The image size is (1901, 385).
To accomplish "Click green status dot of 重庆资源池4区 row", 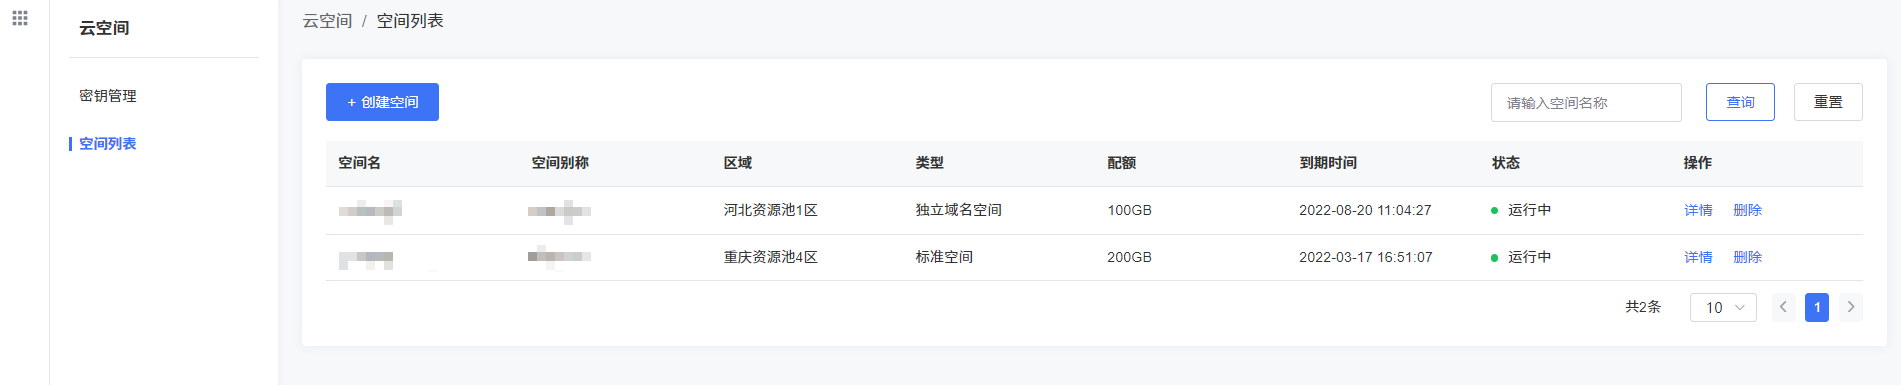I will coord(1494,258).
